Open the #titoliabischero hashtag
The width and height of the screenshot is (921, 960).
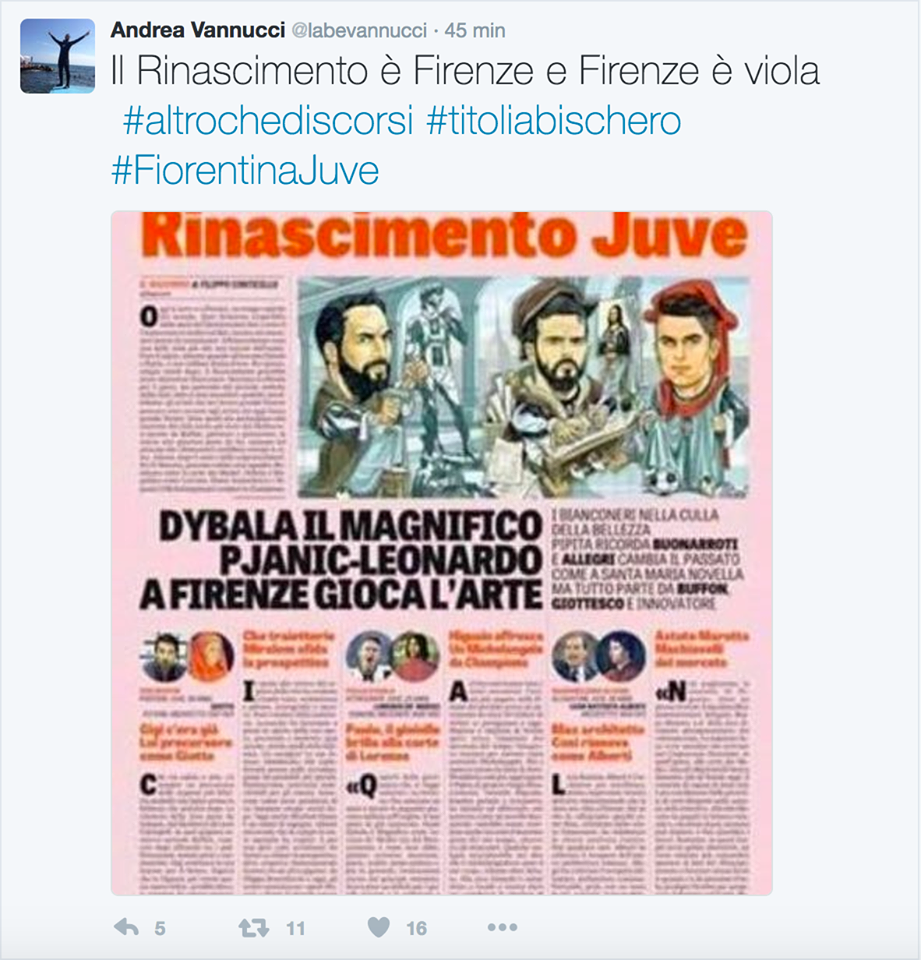pos(554,121)
